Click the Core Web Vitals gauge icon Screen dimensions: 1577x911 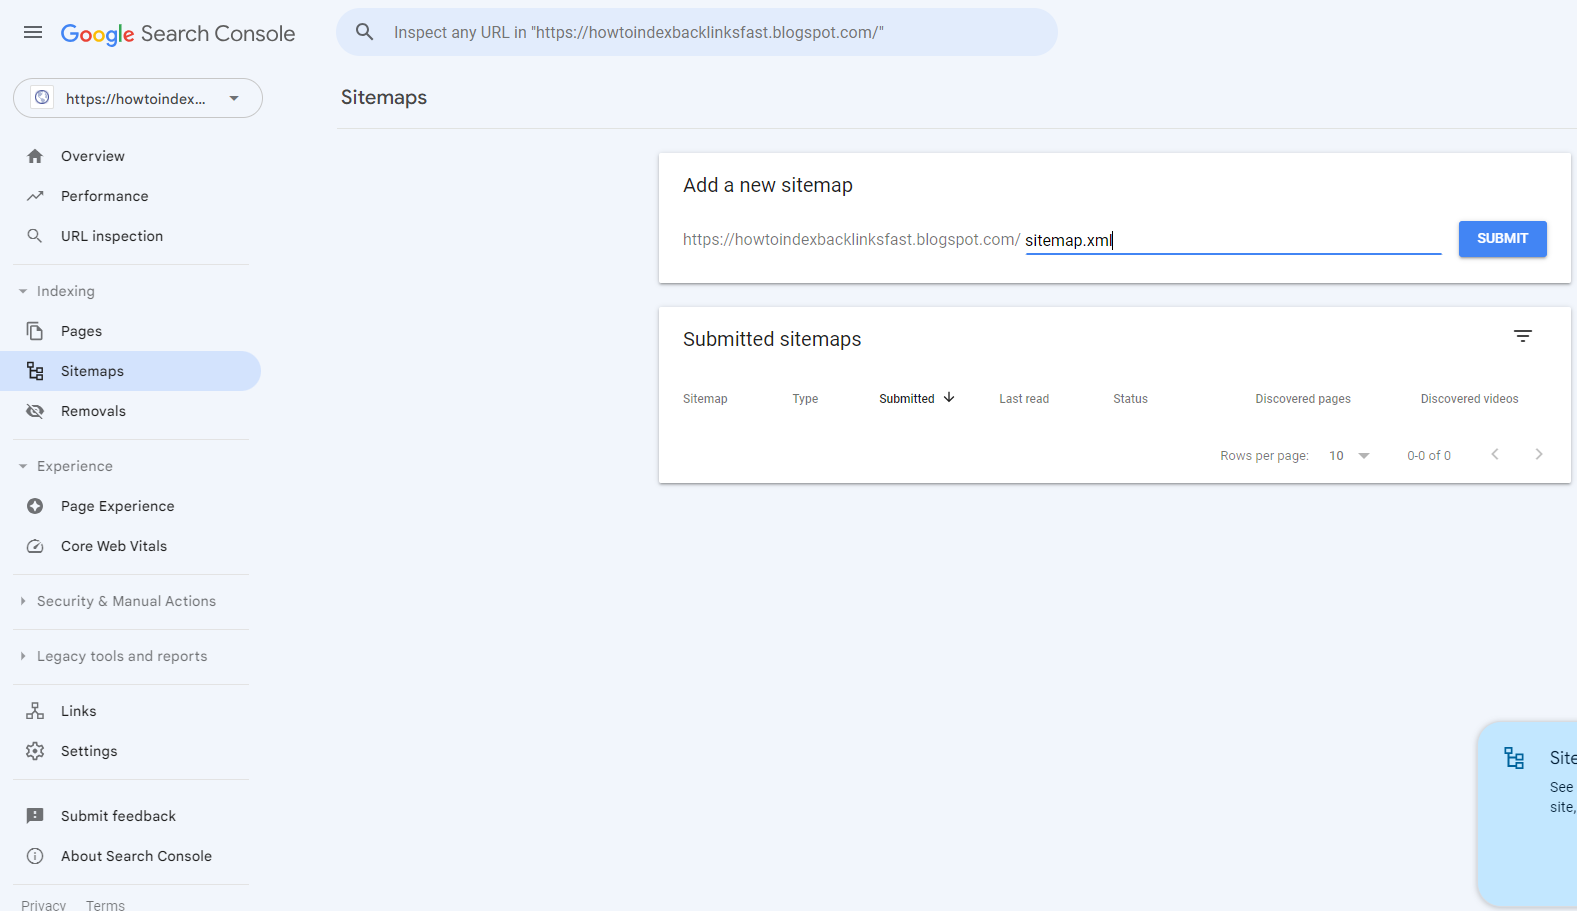[35, 546]
